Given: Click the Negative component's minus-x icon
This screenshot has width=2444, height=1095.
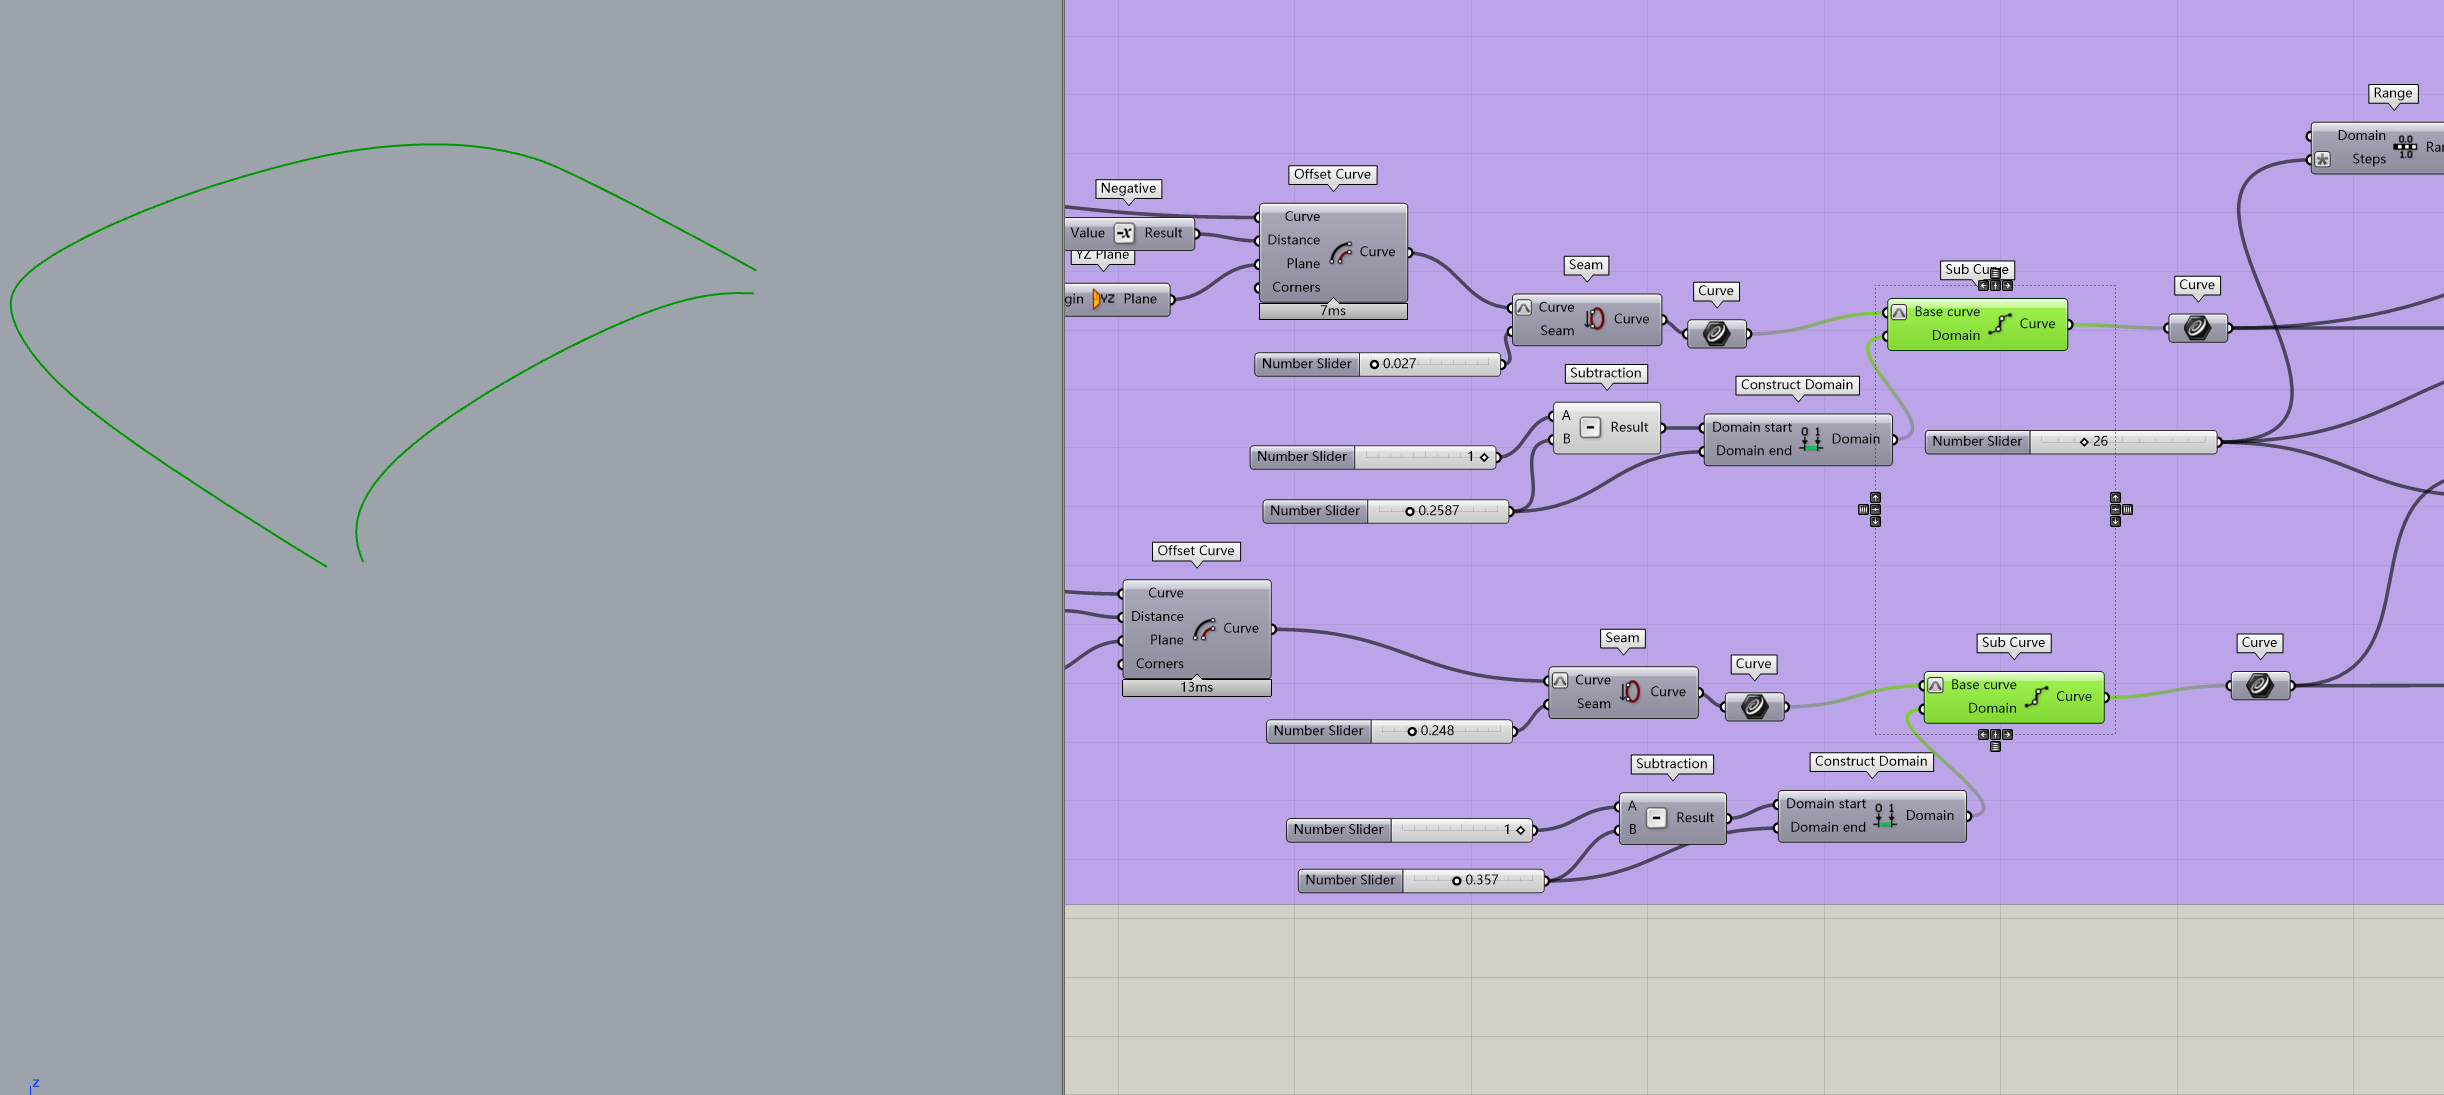Looking at the screenshot, I should [1124, 233].
